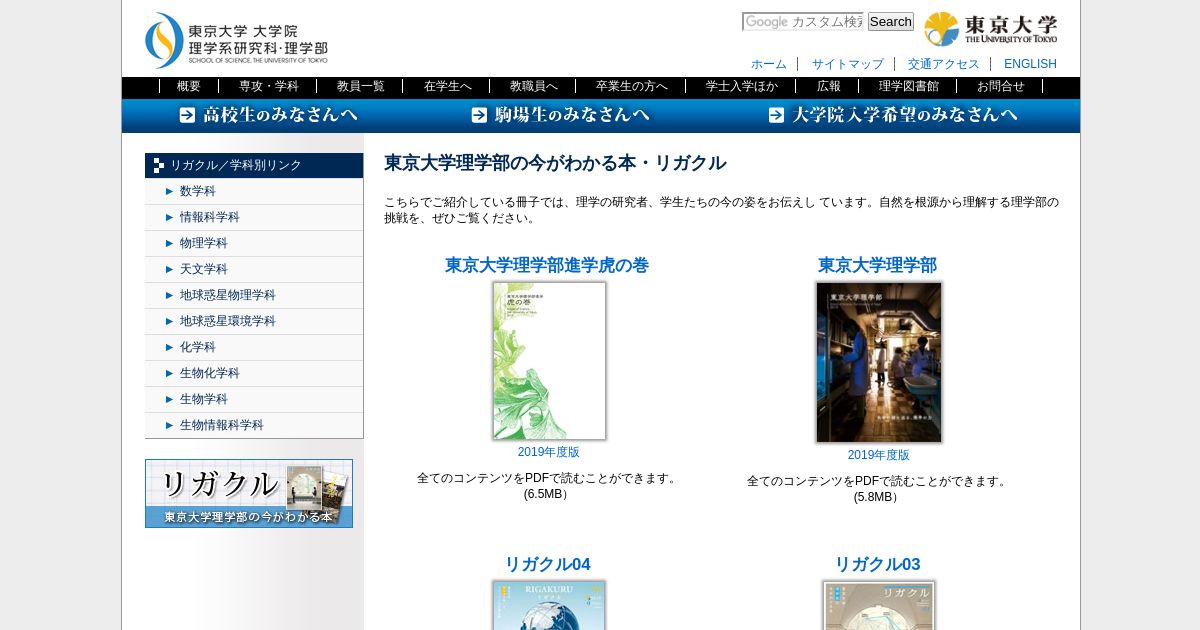Open the 地球惑星環境学科 sidebar link
The height and width of the screenshot is (630, 1200).
(x=228, y=321)
